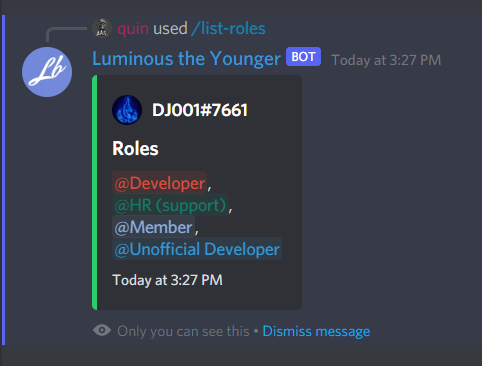482x366 pixels.
Task: Click the @HR (support) role mention
Action: [170, 205]
